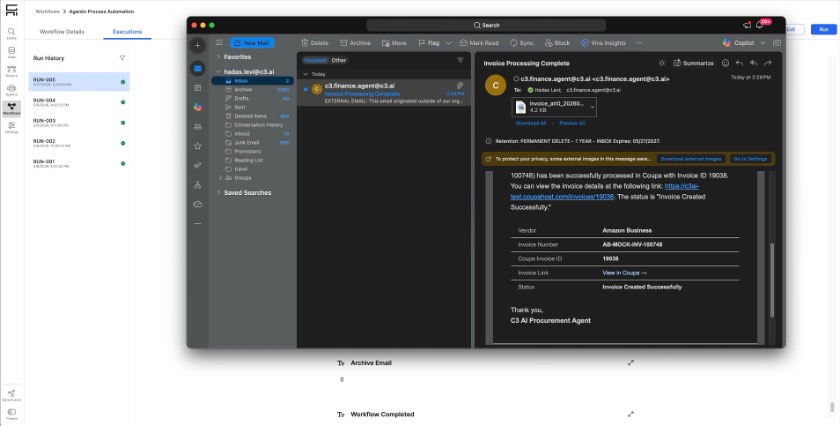Click the Move toolbar button
The height and width of the screenshot is (426, 840).
(x=394, y=43)
